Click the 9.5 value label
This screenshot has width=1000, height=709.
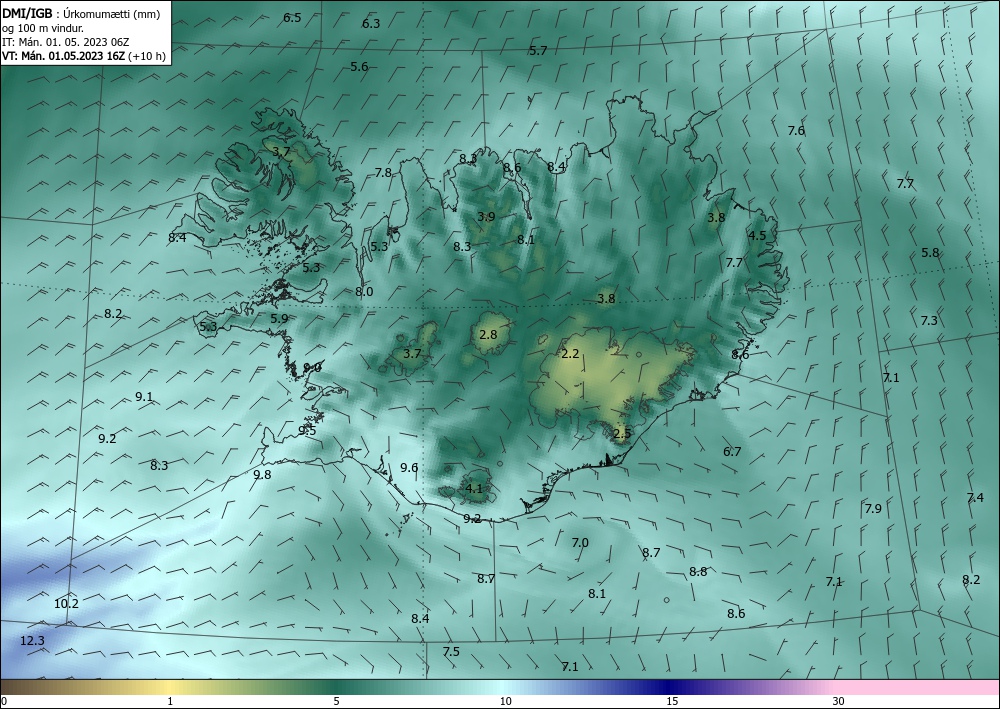(x=307, y=431)
